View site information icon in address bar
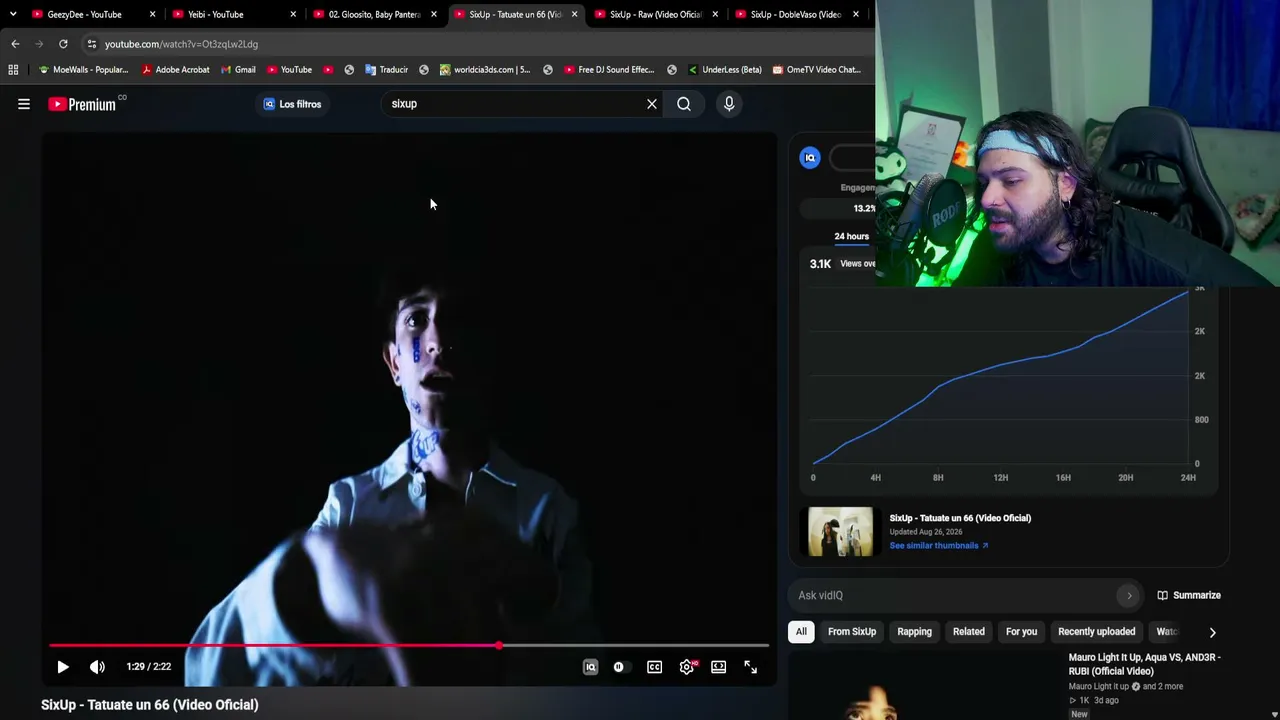This screenshot has width=1280, height=720. click(x=91, y=44)
